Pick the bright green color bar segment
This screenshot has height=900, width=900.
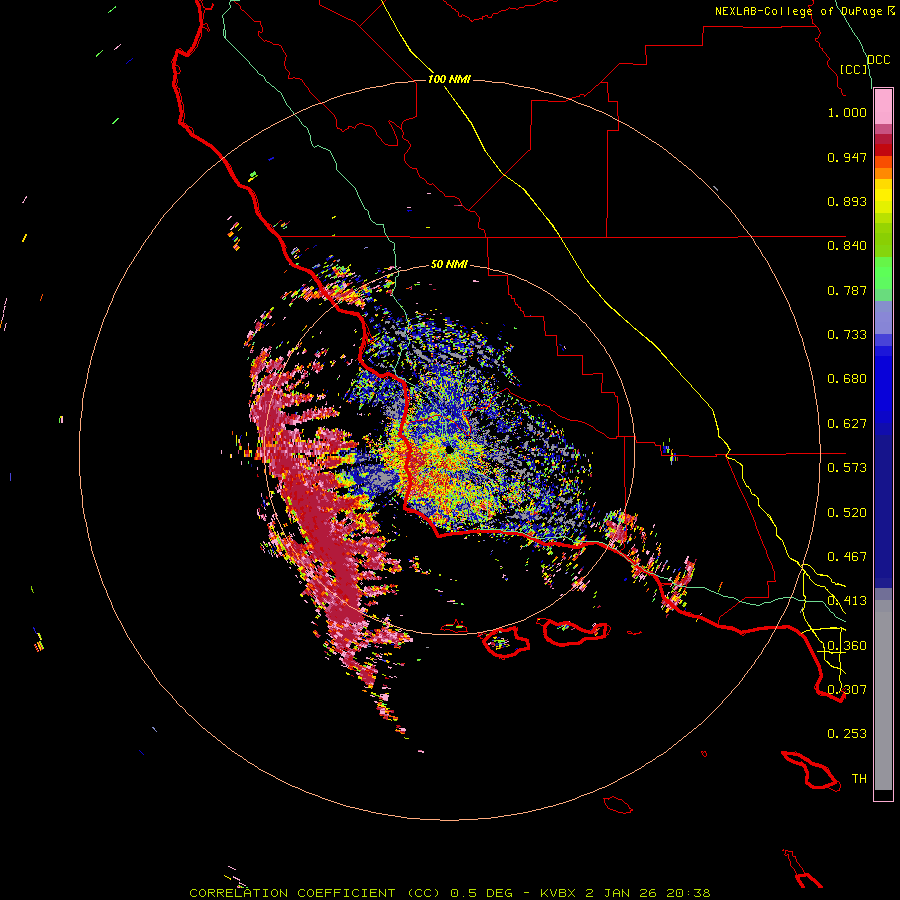[883, 273]
